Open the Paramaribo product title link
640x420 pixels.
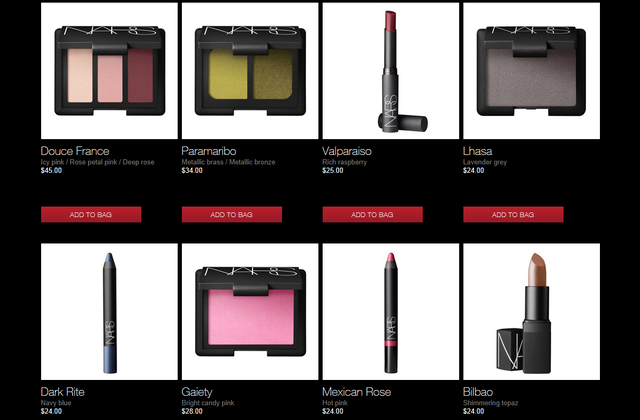pyautogui.click(x=209, y=151)
